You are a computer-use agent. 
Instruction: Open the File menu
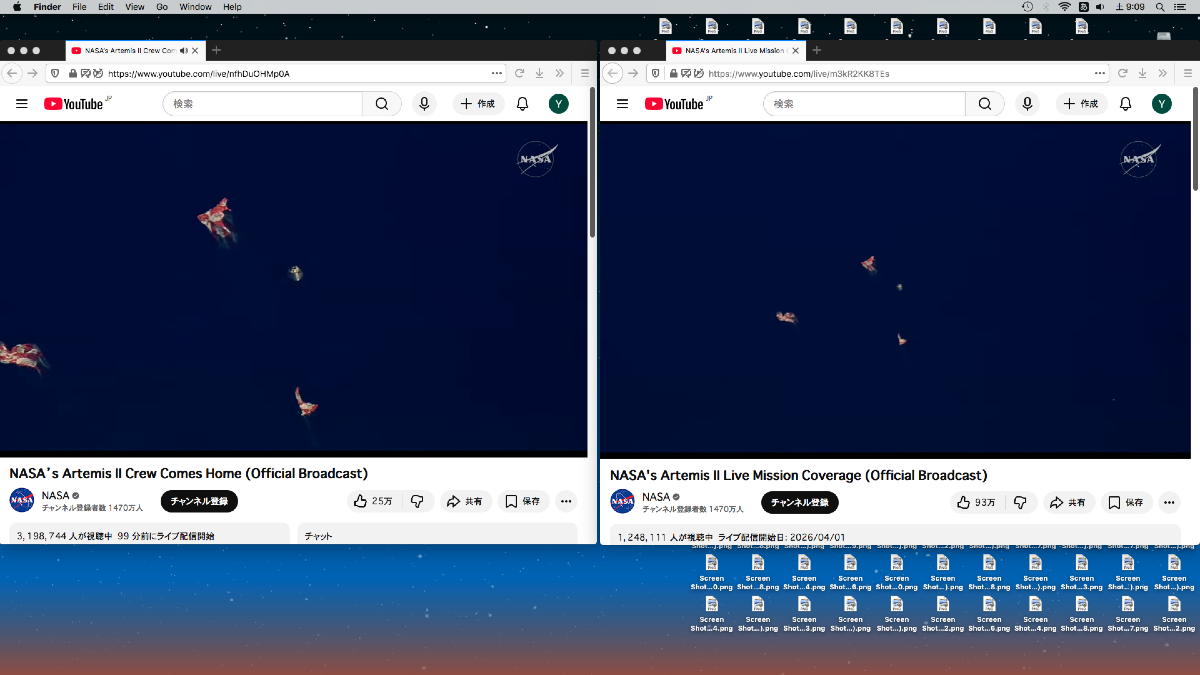pos(79,7)
